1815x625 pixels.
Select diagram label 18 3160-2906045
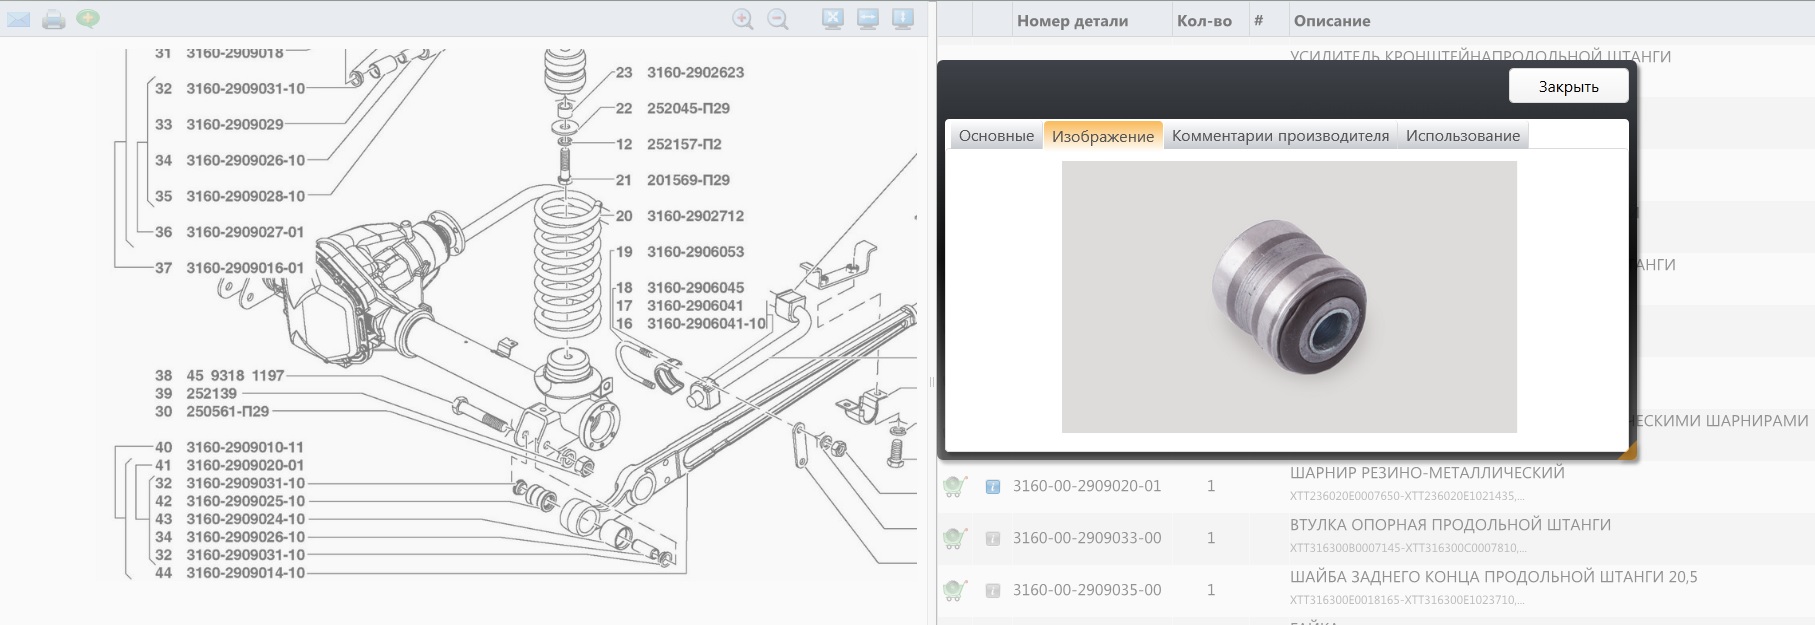pyautogui.click(x=679, y=288)
